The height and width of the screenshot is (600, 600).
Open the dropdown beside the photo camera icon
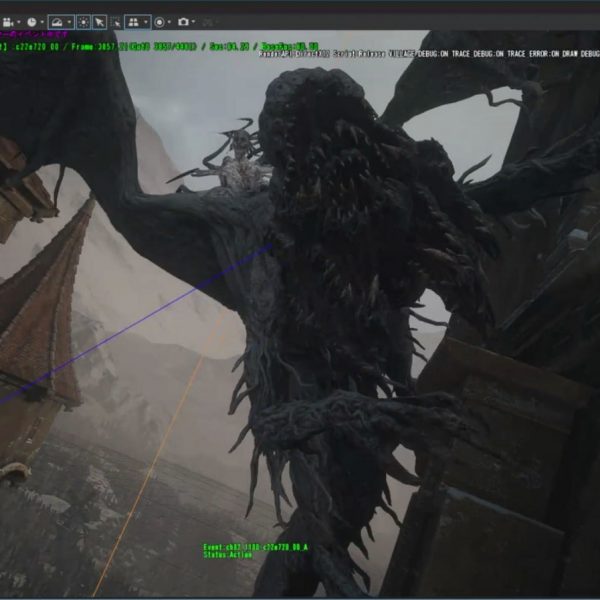click(194, 22)
